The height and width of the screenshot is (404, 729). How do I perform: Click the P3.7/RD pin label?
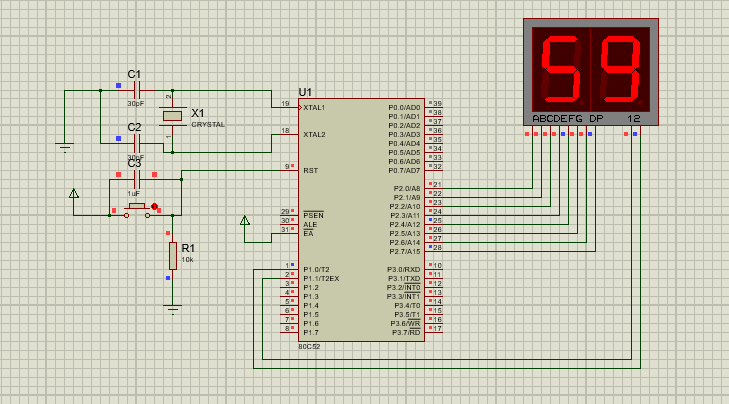[406, 332]
